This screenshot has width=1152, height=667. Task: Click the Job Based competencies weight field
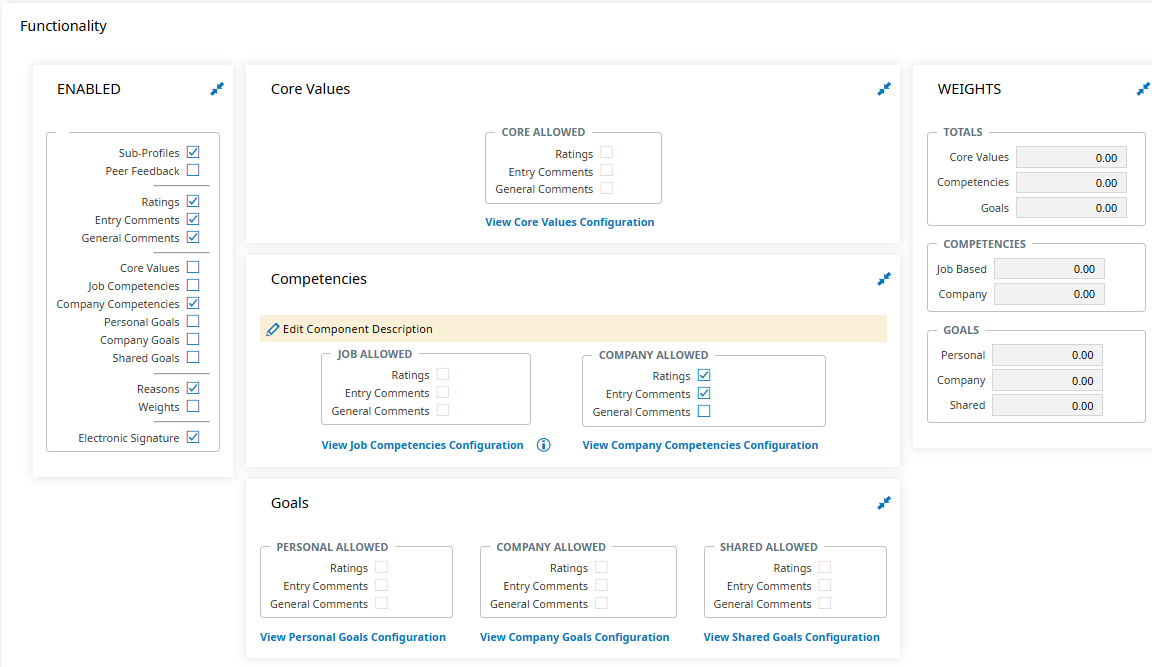tap(1049, 269)
